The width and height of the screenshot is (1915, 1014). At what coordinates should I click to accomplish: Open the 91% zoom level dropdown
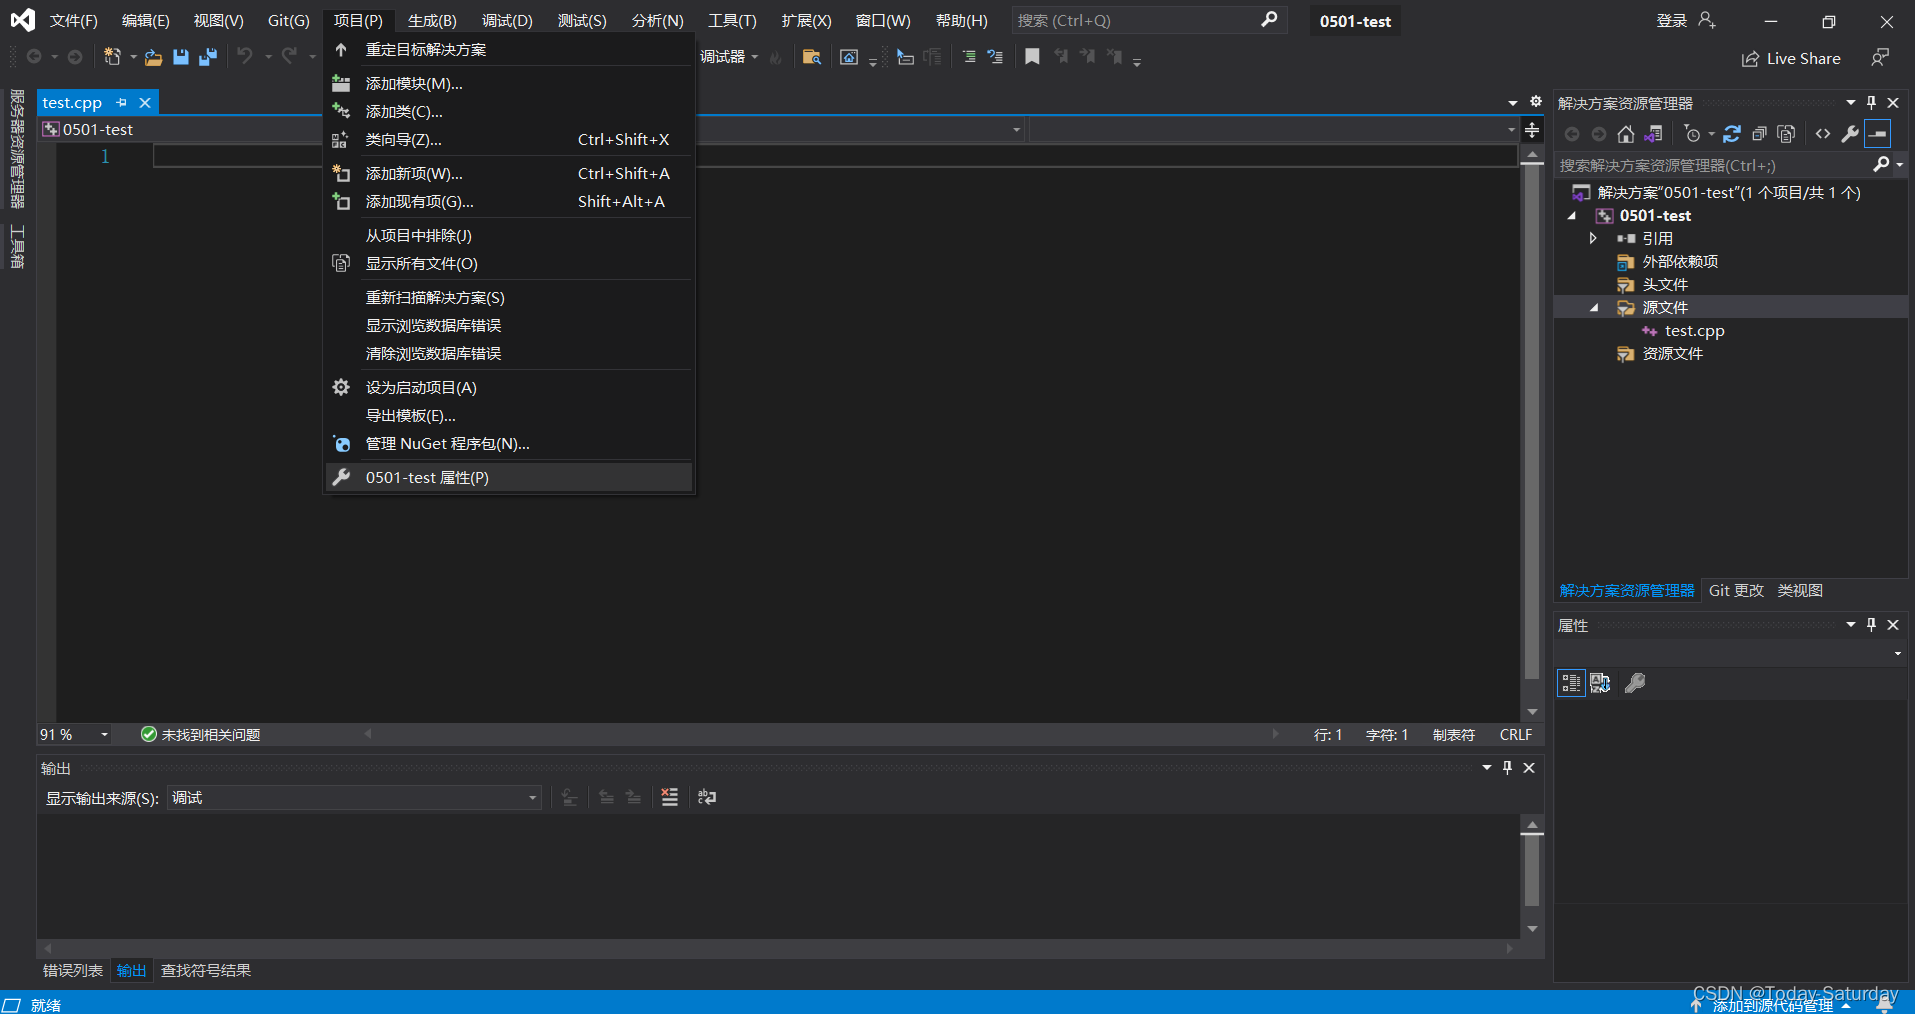tap(104, 735)
